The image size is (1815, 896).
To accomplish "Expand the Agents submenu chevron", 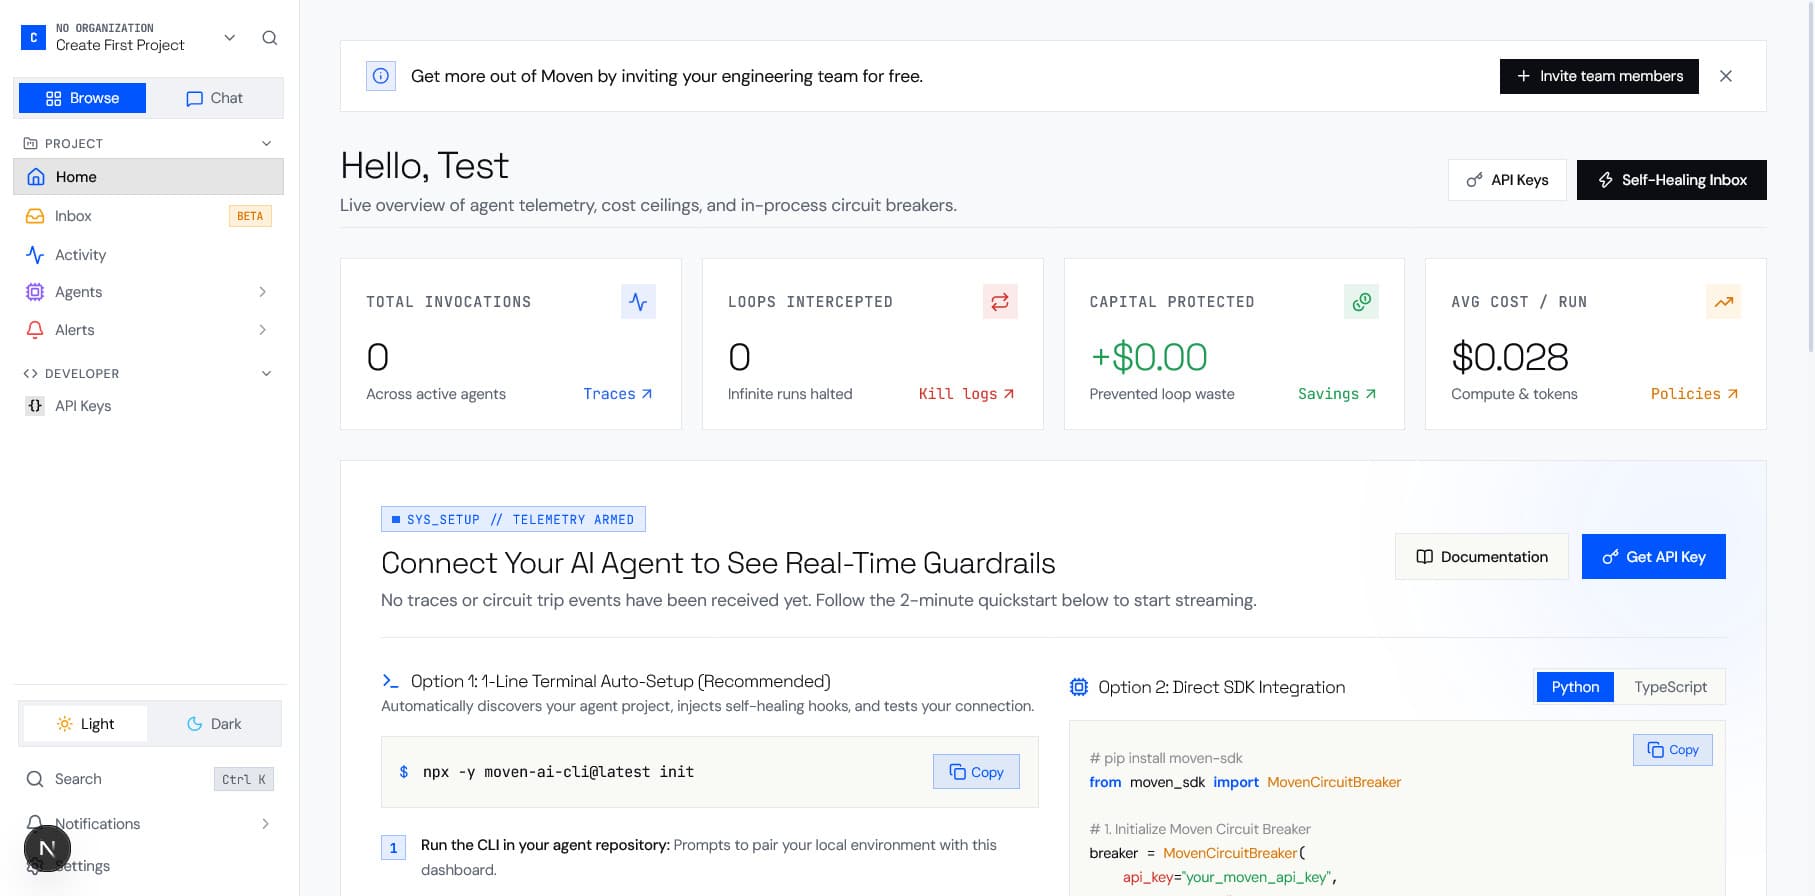I will click(x=263, y=292).
